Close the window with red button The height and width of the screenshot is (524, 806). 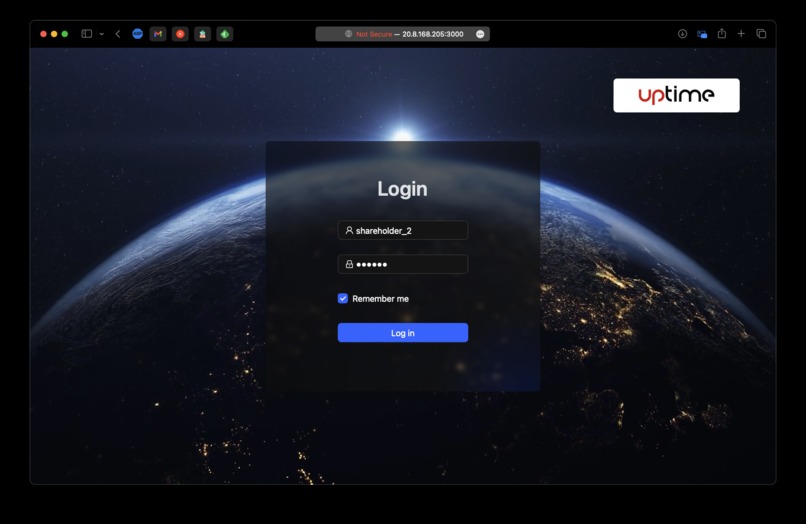(43, 34)
